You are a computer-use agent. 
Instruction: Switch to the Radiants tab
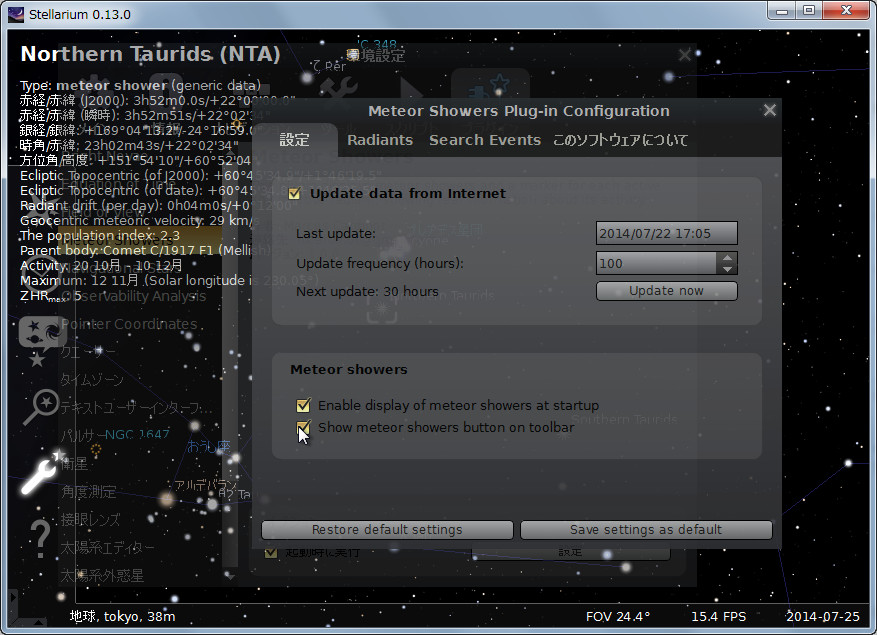[x=380, y=140]
